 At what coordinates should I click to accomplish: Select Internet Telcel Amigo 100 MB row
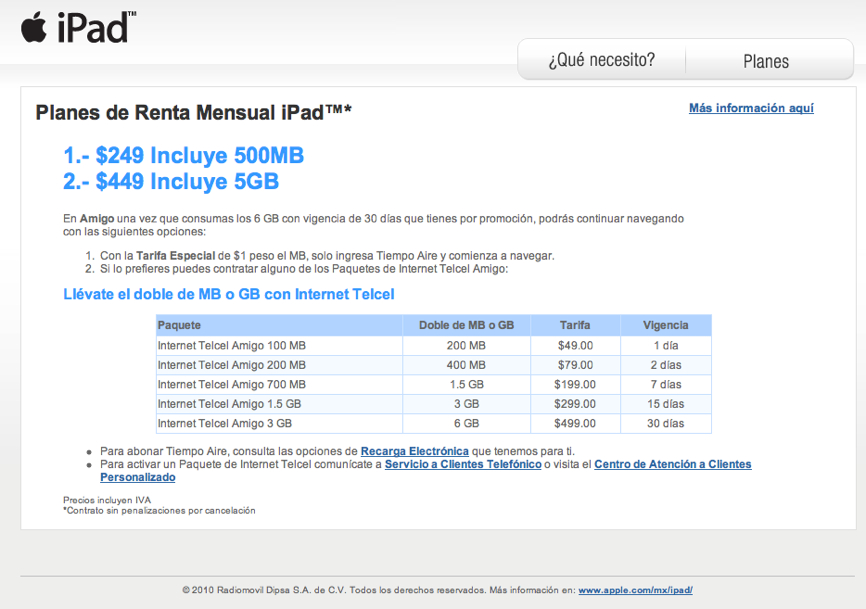pyautogui.click(x=434, y=346)
